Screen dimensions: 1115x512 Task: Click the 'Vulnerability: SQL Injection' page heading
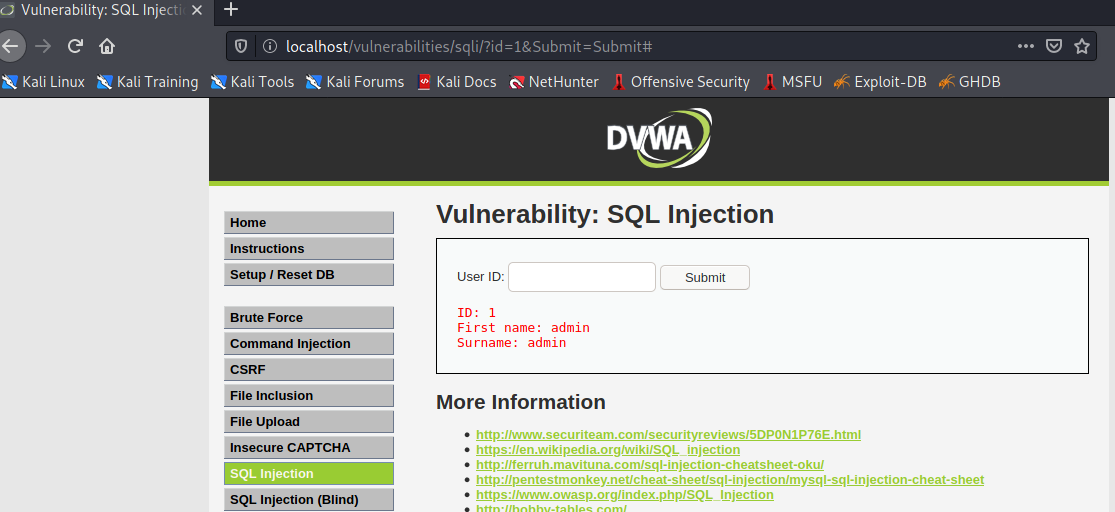click(x=604, y=214)
